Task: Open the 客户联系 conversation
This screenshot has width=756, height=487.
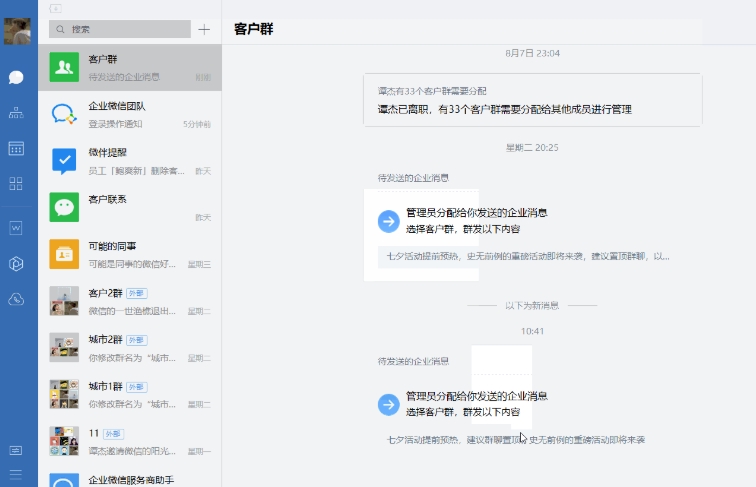Action: pos(130,207)
